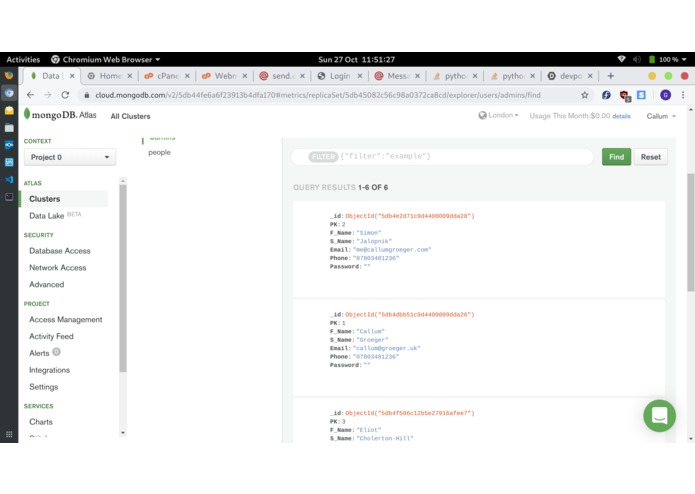The width and height of the screenshot is (695, 494).
Task: Click the Wi-Fi status icon
Action: pyautogui.click(x=621, y=59)
